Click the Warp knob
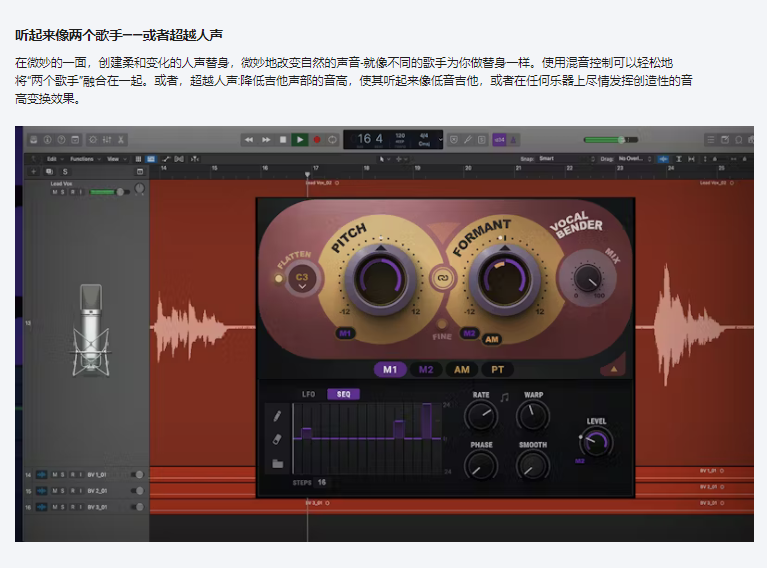Screen dimensions: 767x568 click(533, 416)
